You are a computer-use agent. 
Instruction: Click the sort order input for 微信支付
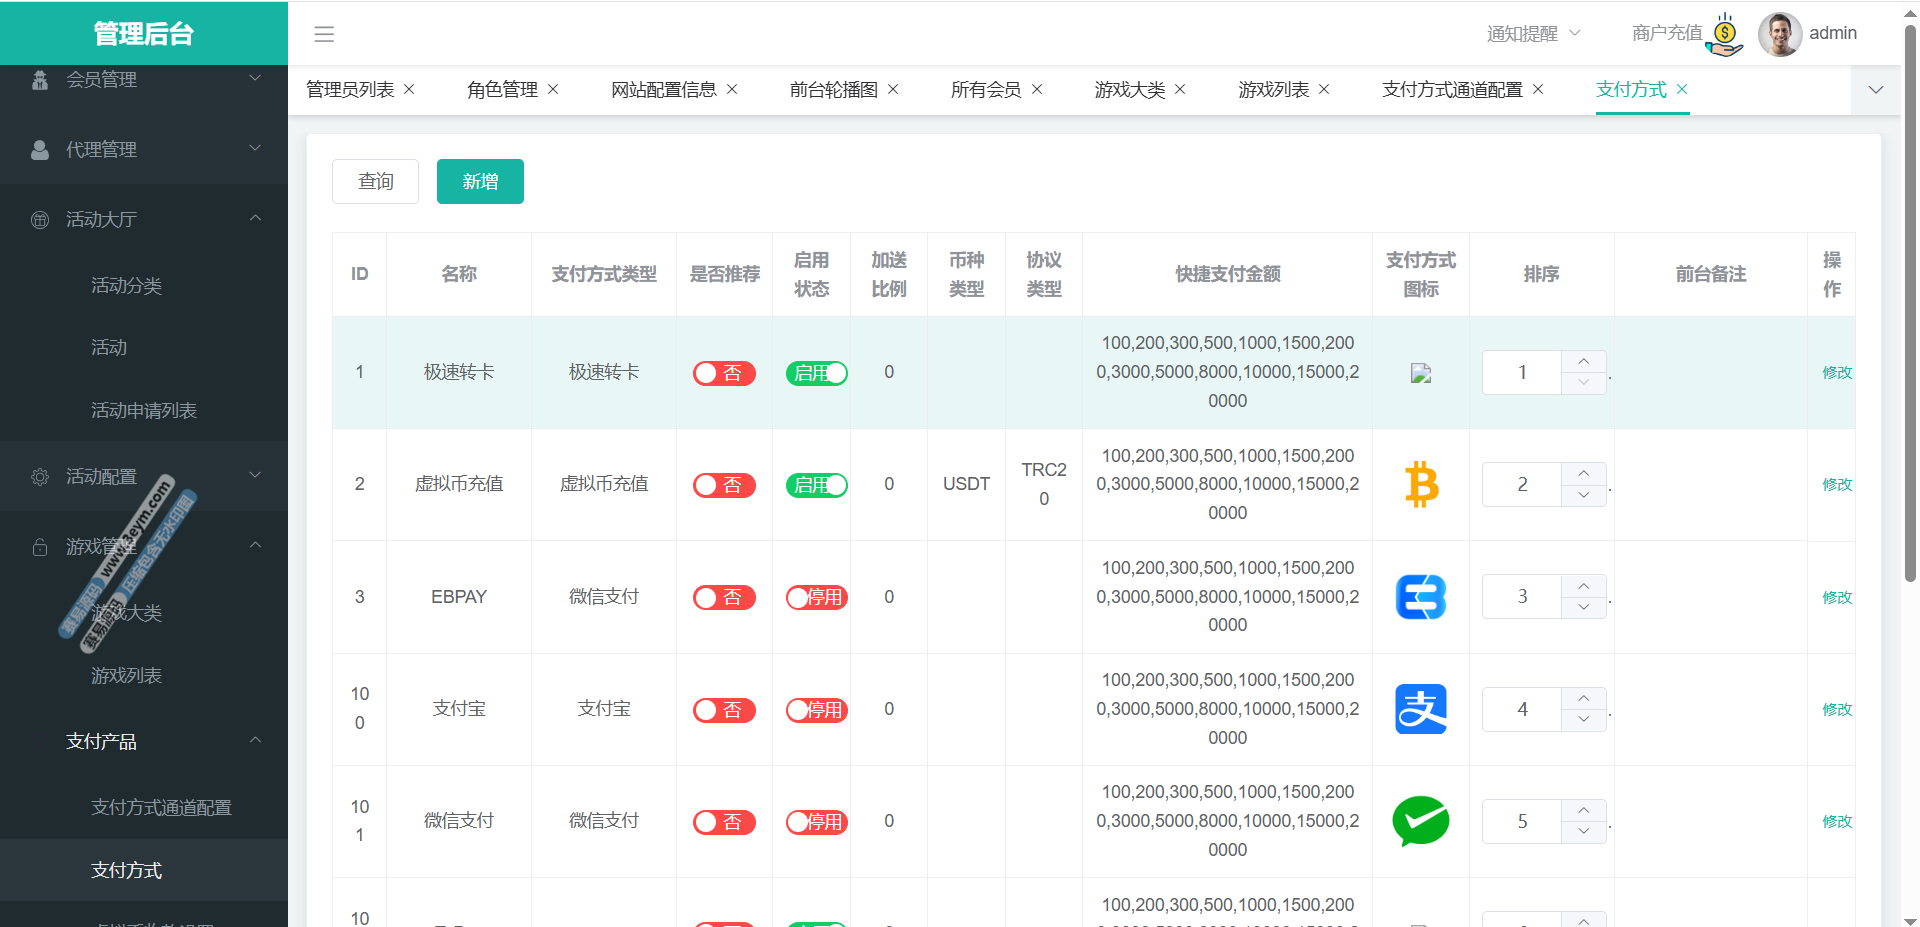1522,821
